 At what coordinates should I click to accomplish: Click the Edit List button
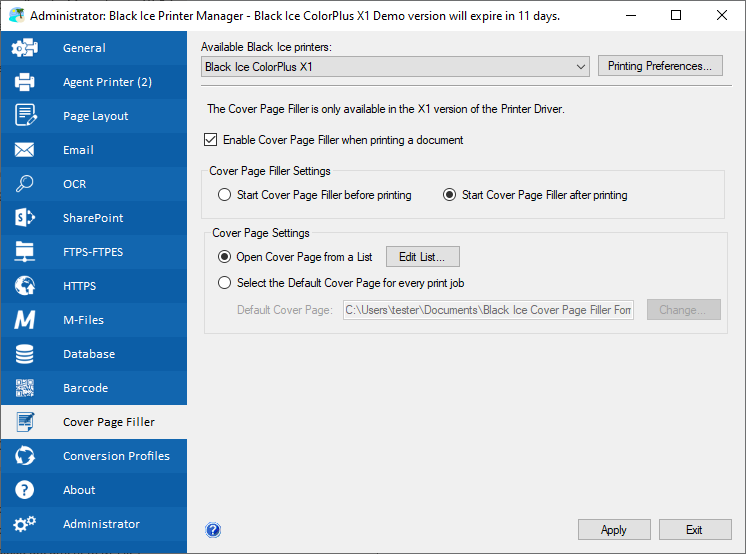click(422, 257)
